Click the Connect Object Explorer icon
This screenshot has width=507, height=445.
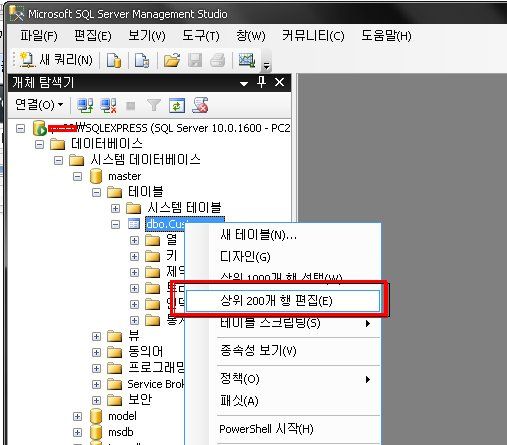pyautogui.click(x=85, y=106)
